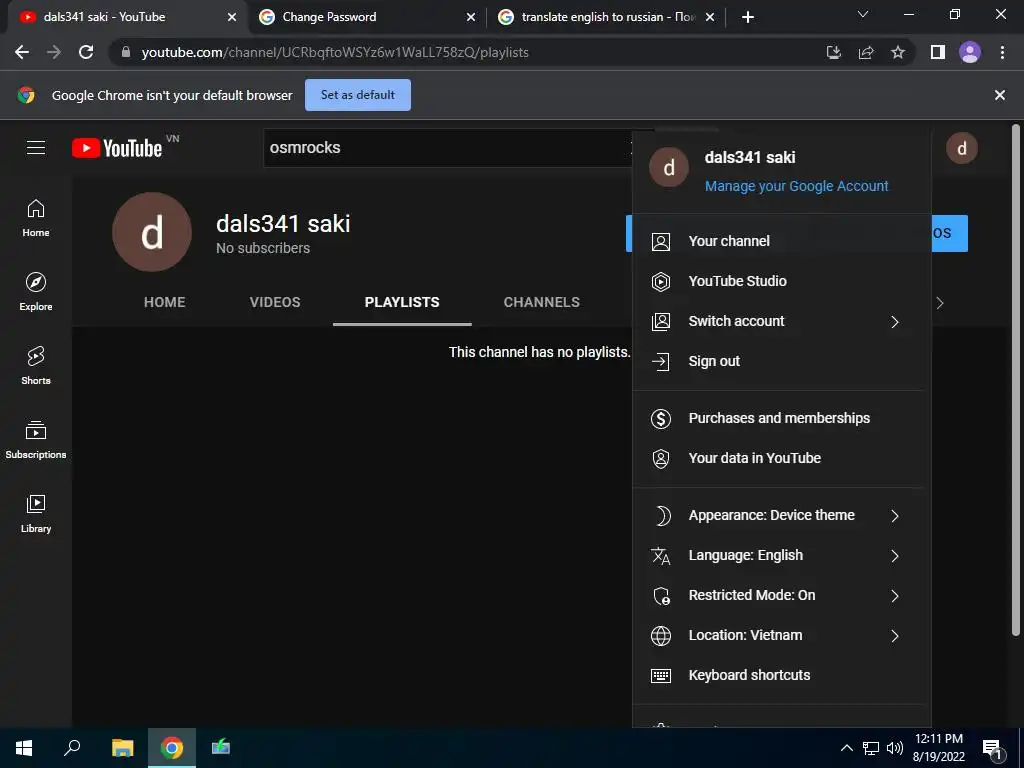The height and width of the screenshot is (768, 1024).
Task: Open Shorts in the sidebar
Action: [x=36, y=366]
